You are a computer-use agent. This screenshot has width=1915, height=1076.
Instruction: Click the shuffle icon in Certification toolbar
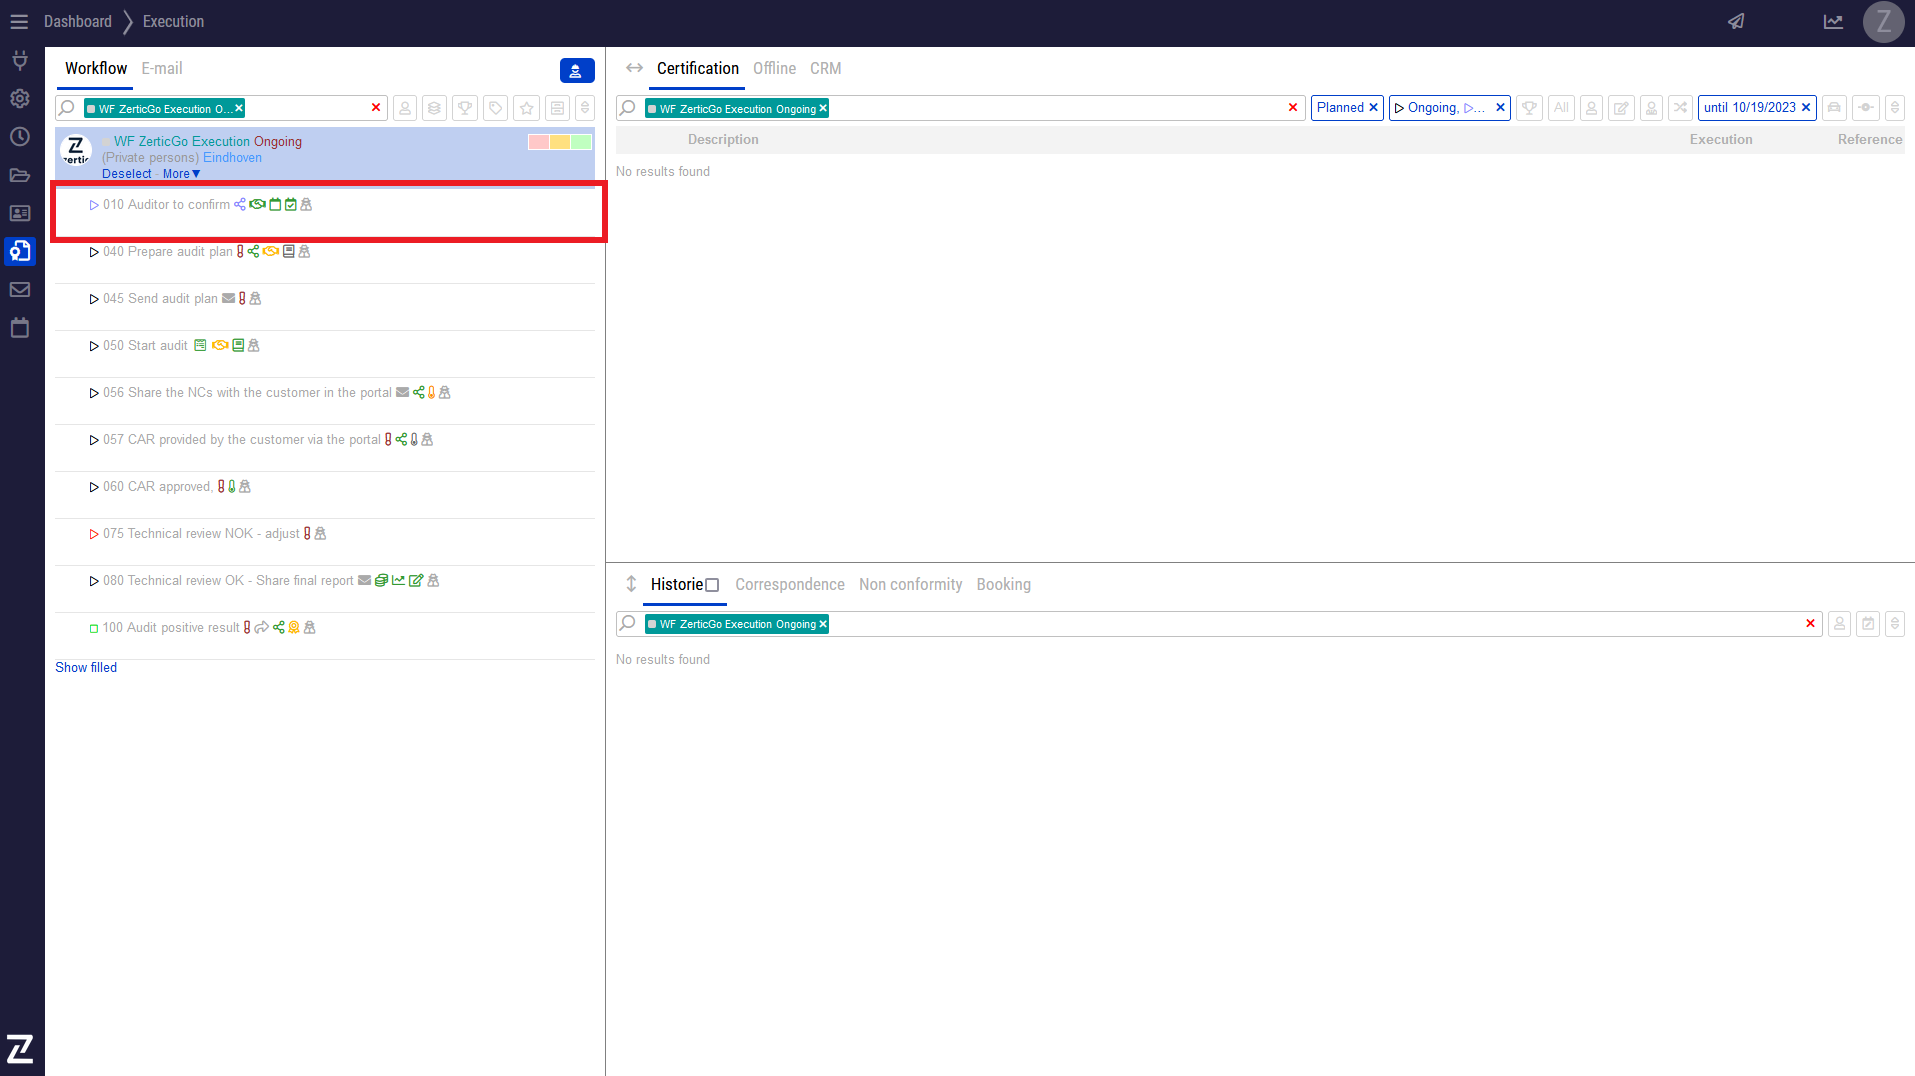coord(1681,108)
